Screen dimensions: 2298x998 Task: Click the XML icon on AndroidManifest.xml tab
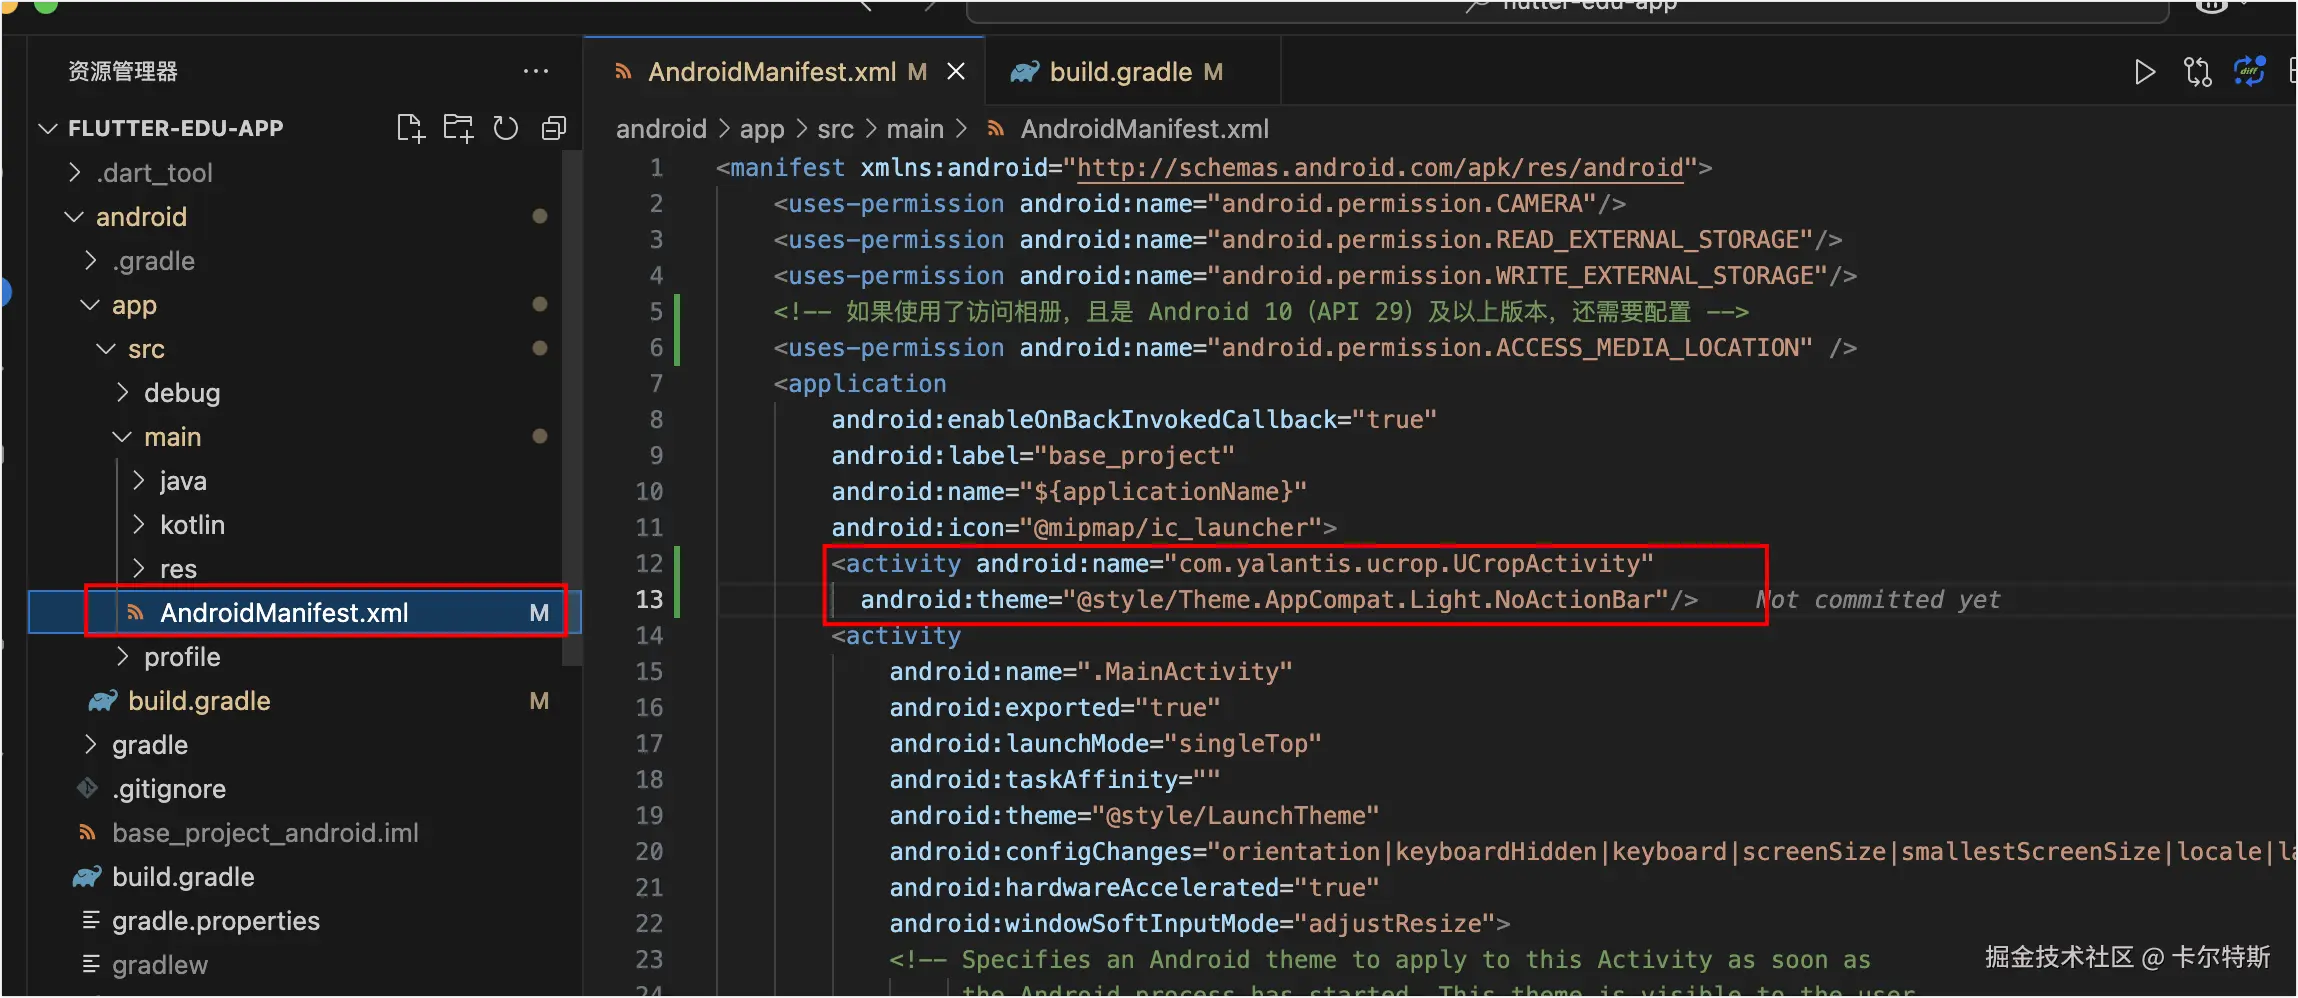coord(623,72)
